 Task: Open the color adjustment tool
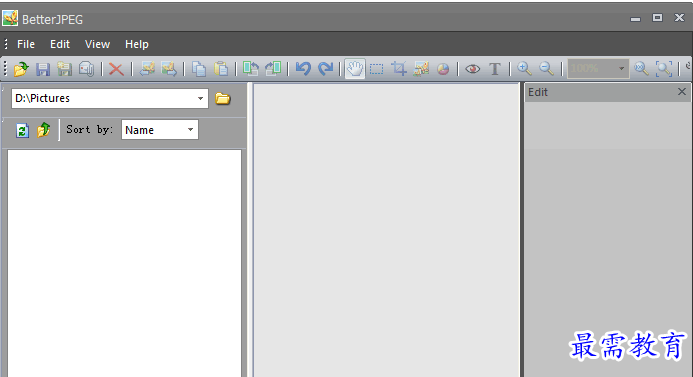tap(443, 69)
